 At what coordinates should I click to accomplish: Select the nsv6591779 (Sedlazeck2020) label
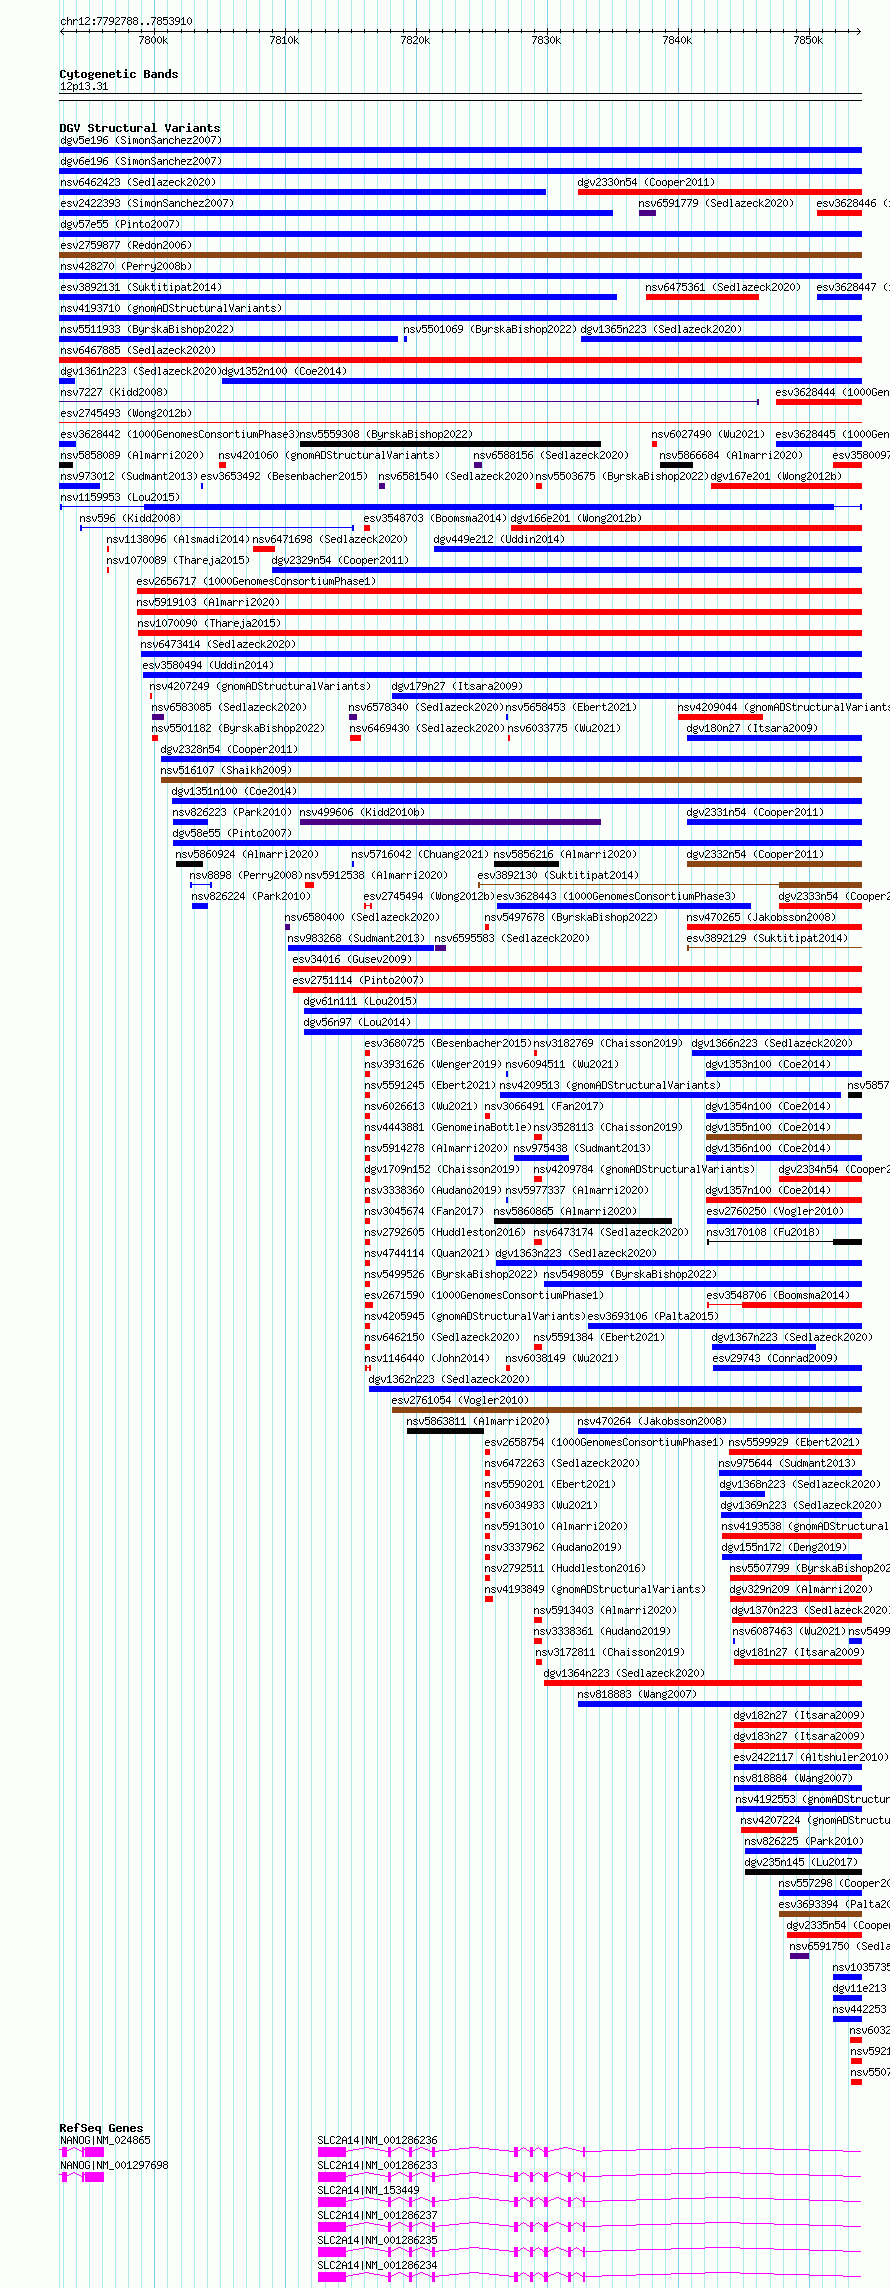pyautogui.click(x=716, y=204)
